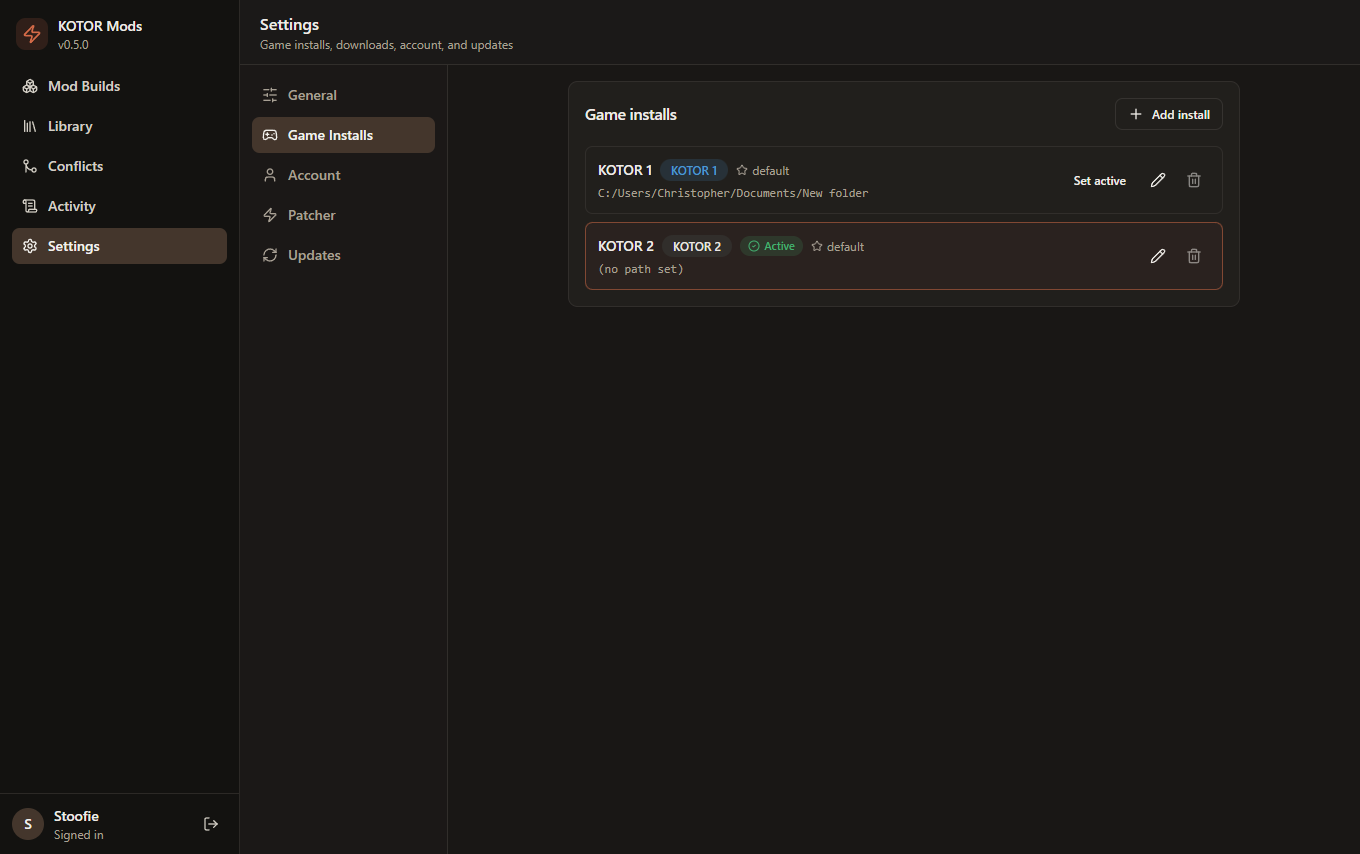The height and width of the screenshot is (854, 1360).
Task: Delete the KOTOR 2 install with trash icon
Action: [1194, 256]
